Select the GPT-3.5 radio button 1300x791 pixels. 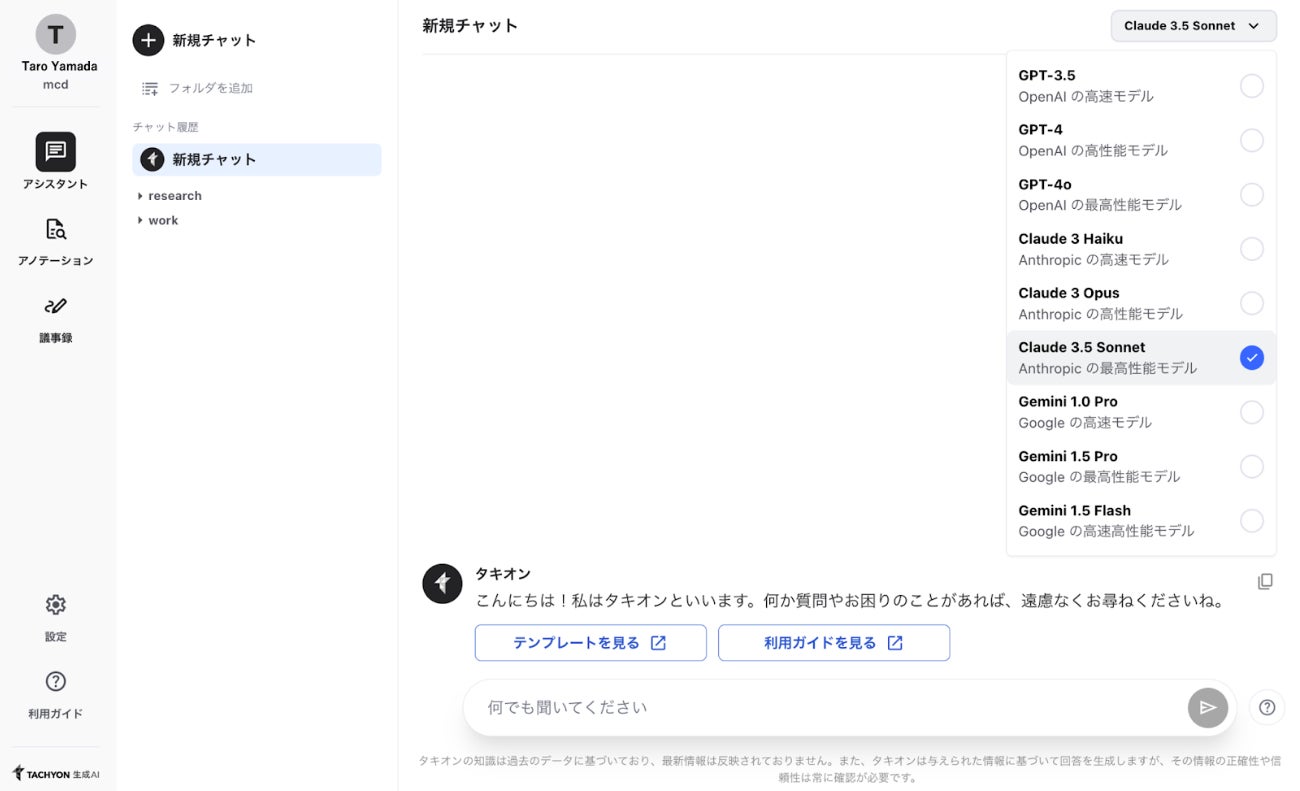pos(1252,86)
